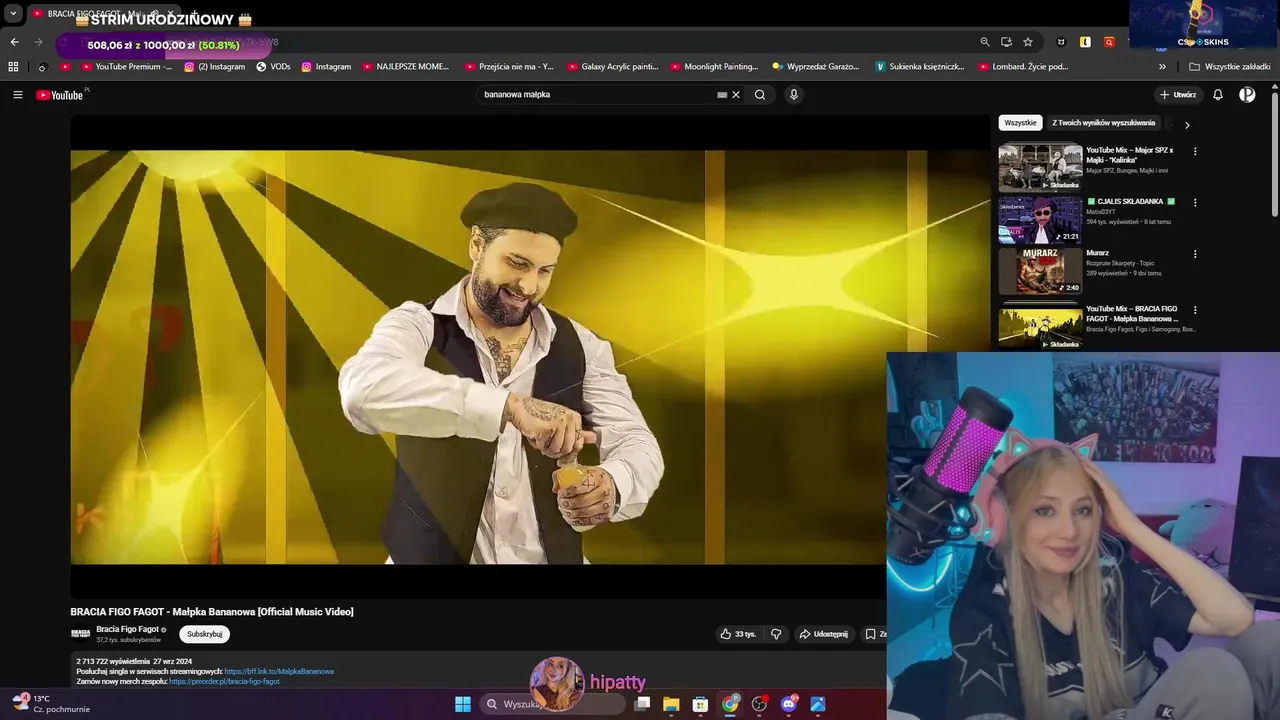Open NAJLEPSZE MOME... bookmark

tap(405, 67)
